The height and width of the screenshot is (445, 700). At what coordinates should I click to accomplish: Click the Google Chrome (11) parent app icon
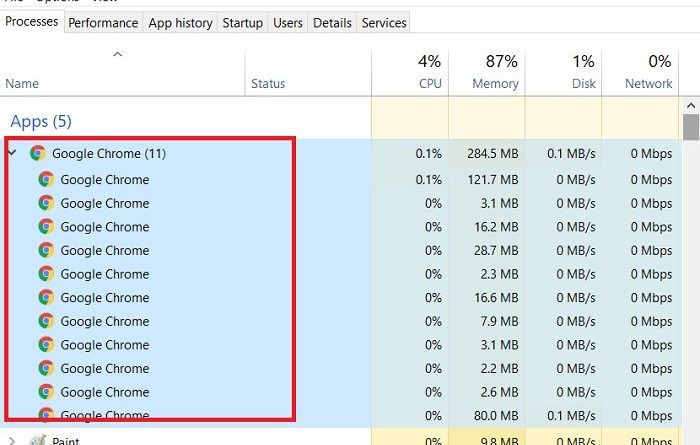point(38,154)
